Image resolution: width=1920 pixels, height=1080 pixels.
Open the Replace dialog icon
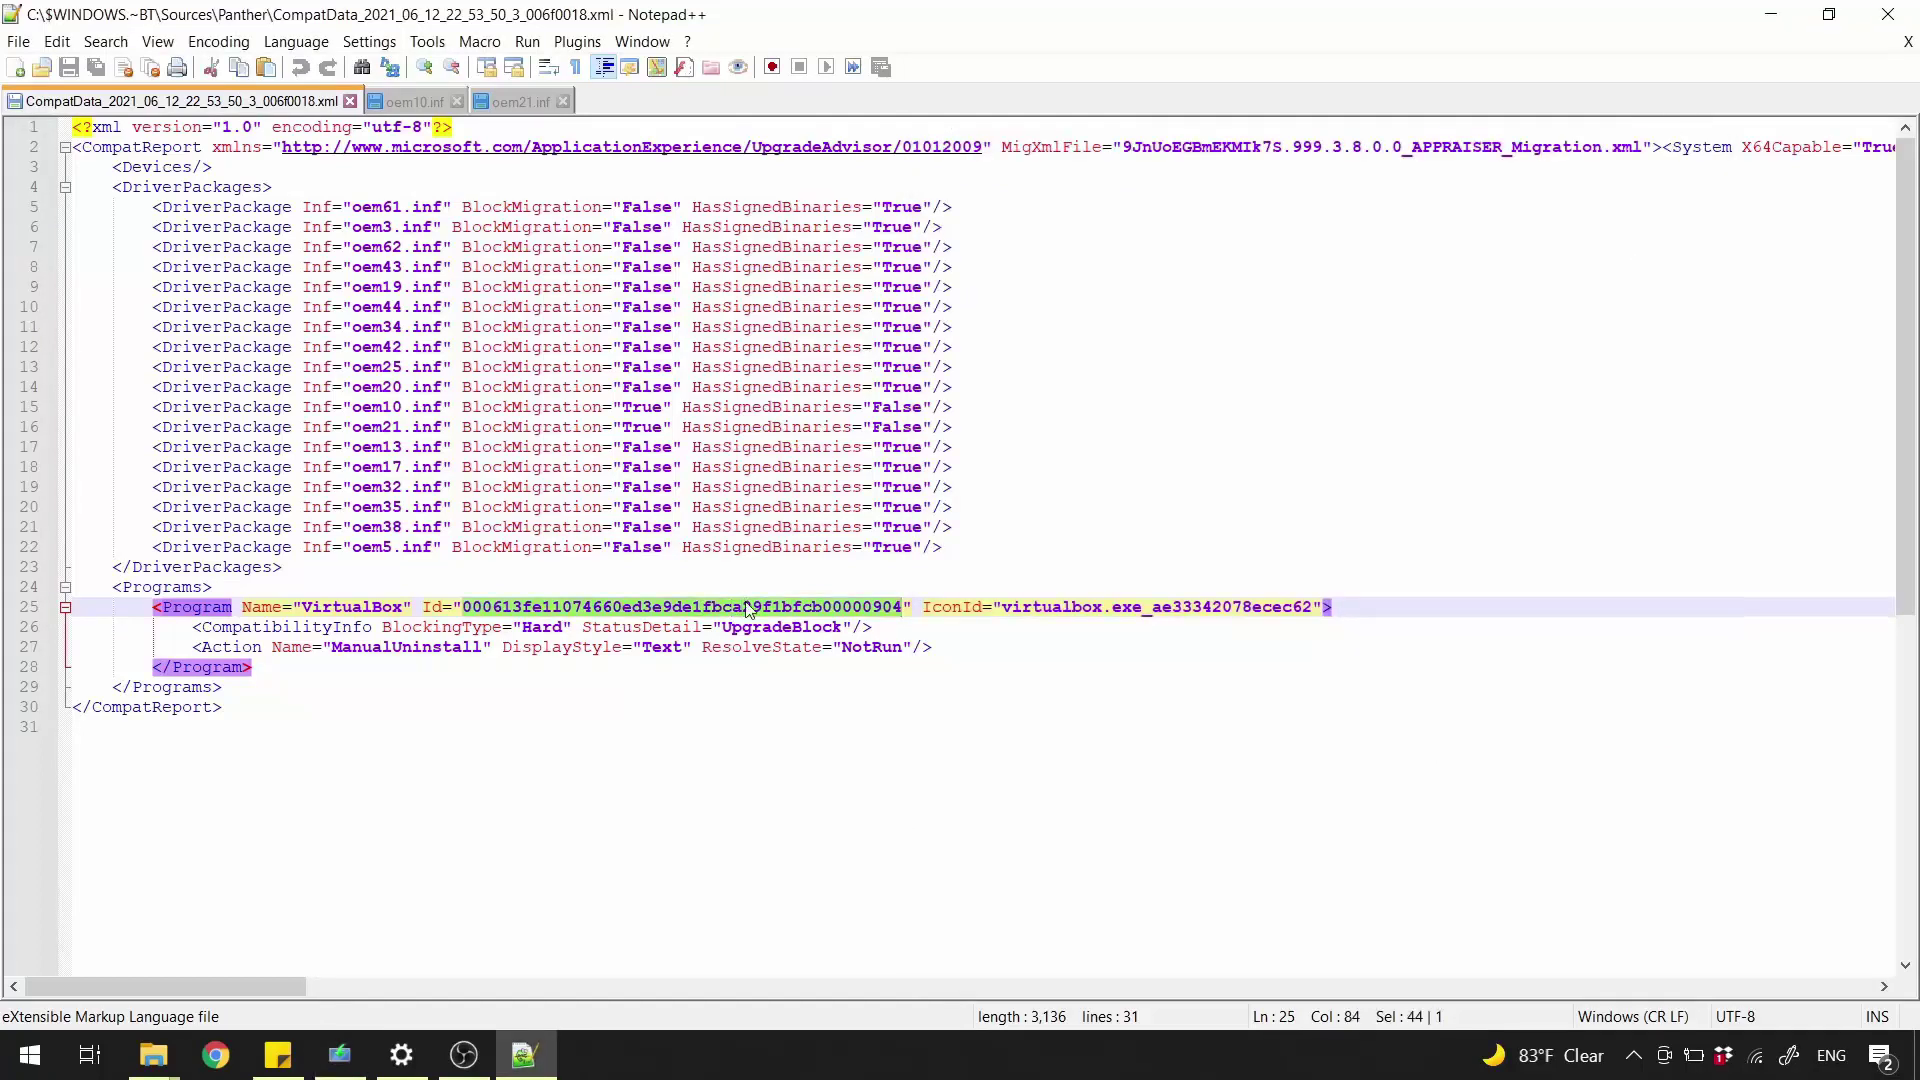(x=390, y=67)
